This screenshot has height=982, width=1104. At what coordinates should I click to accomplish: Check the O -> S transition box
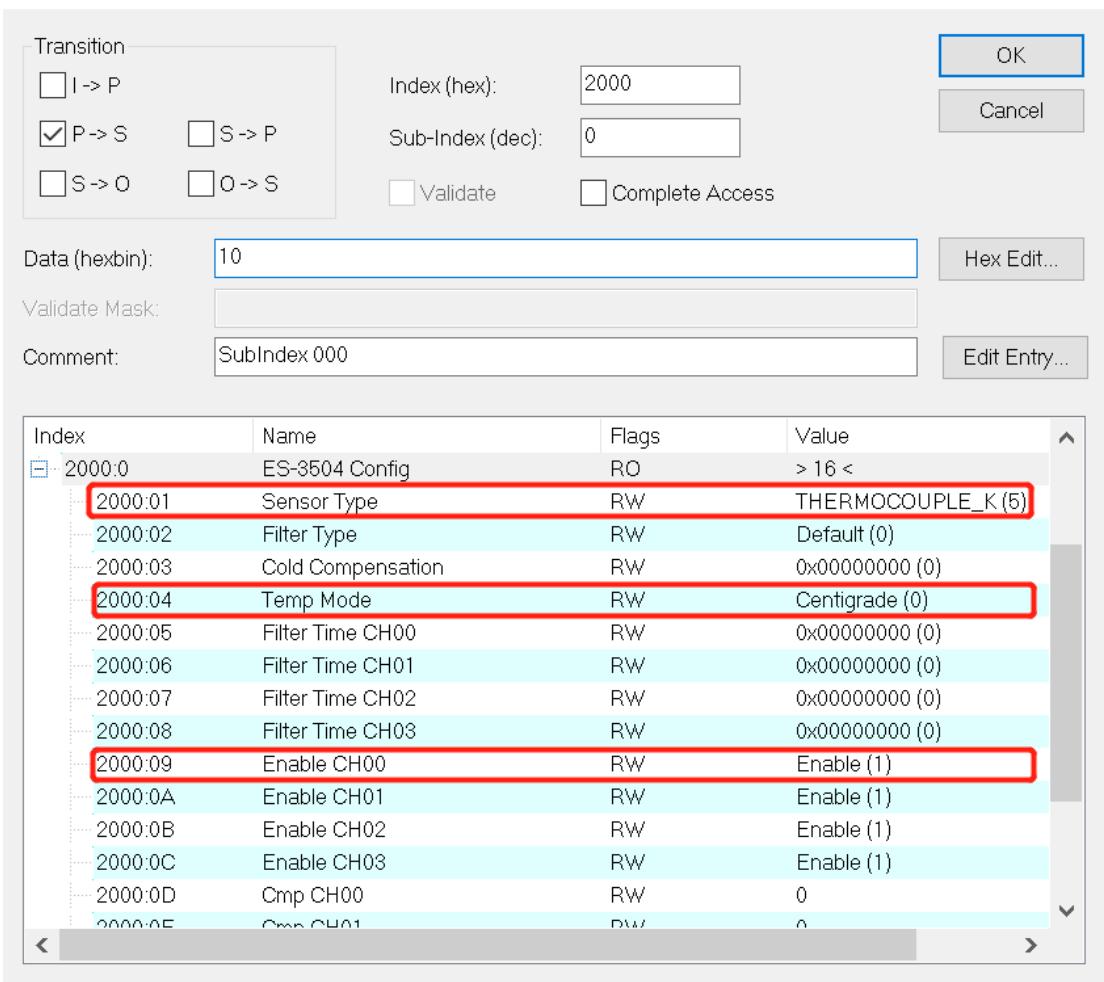[201, 184]
